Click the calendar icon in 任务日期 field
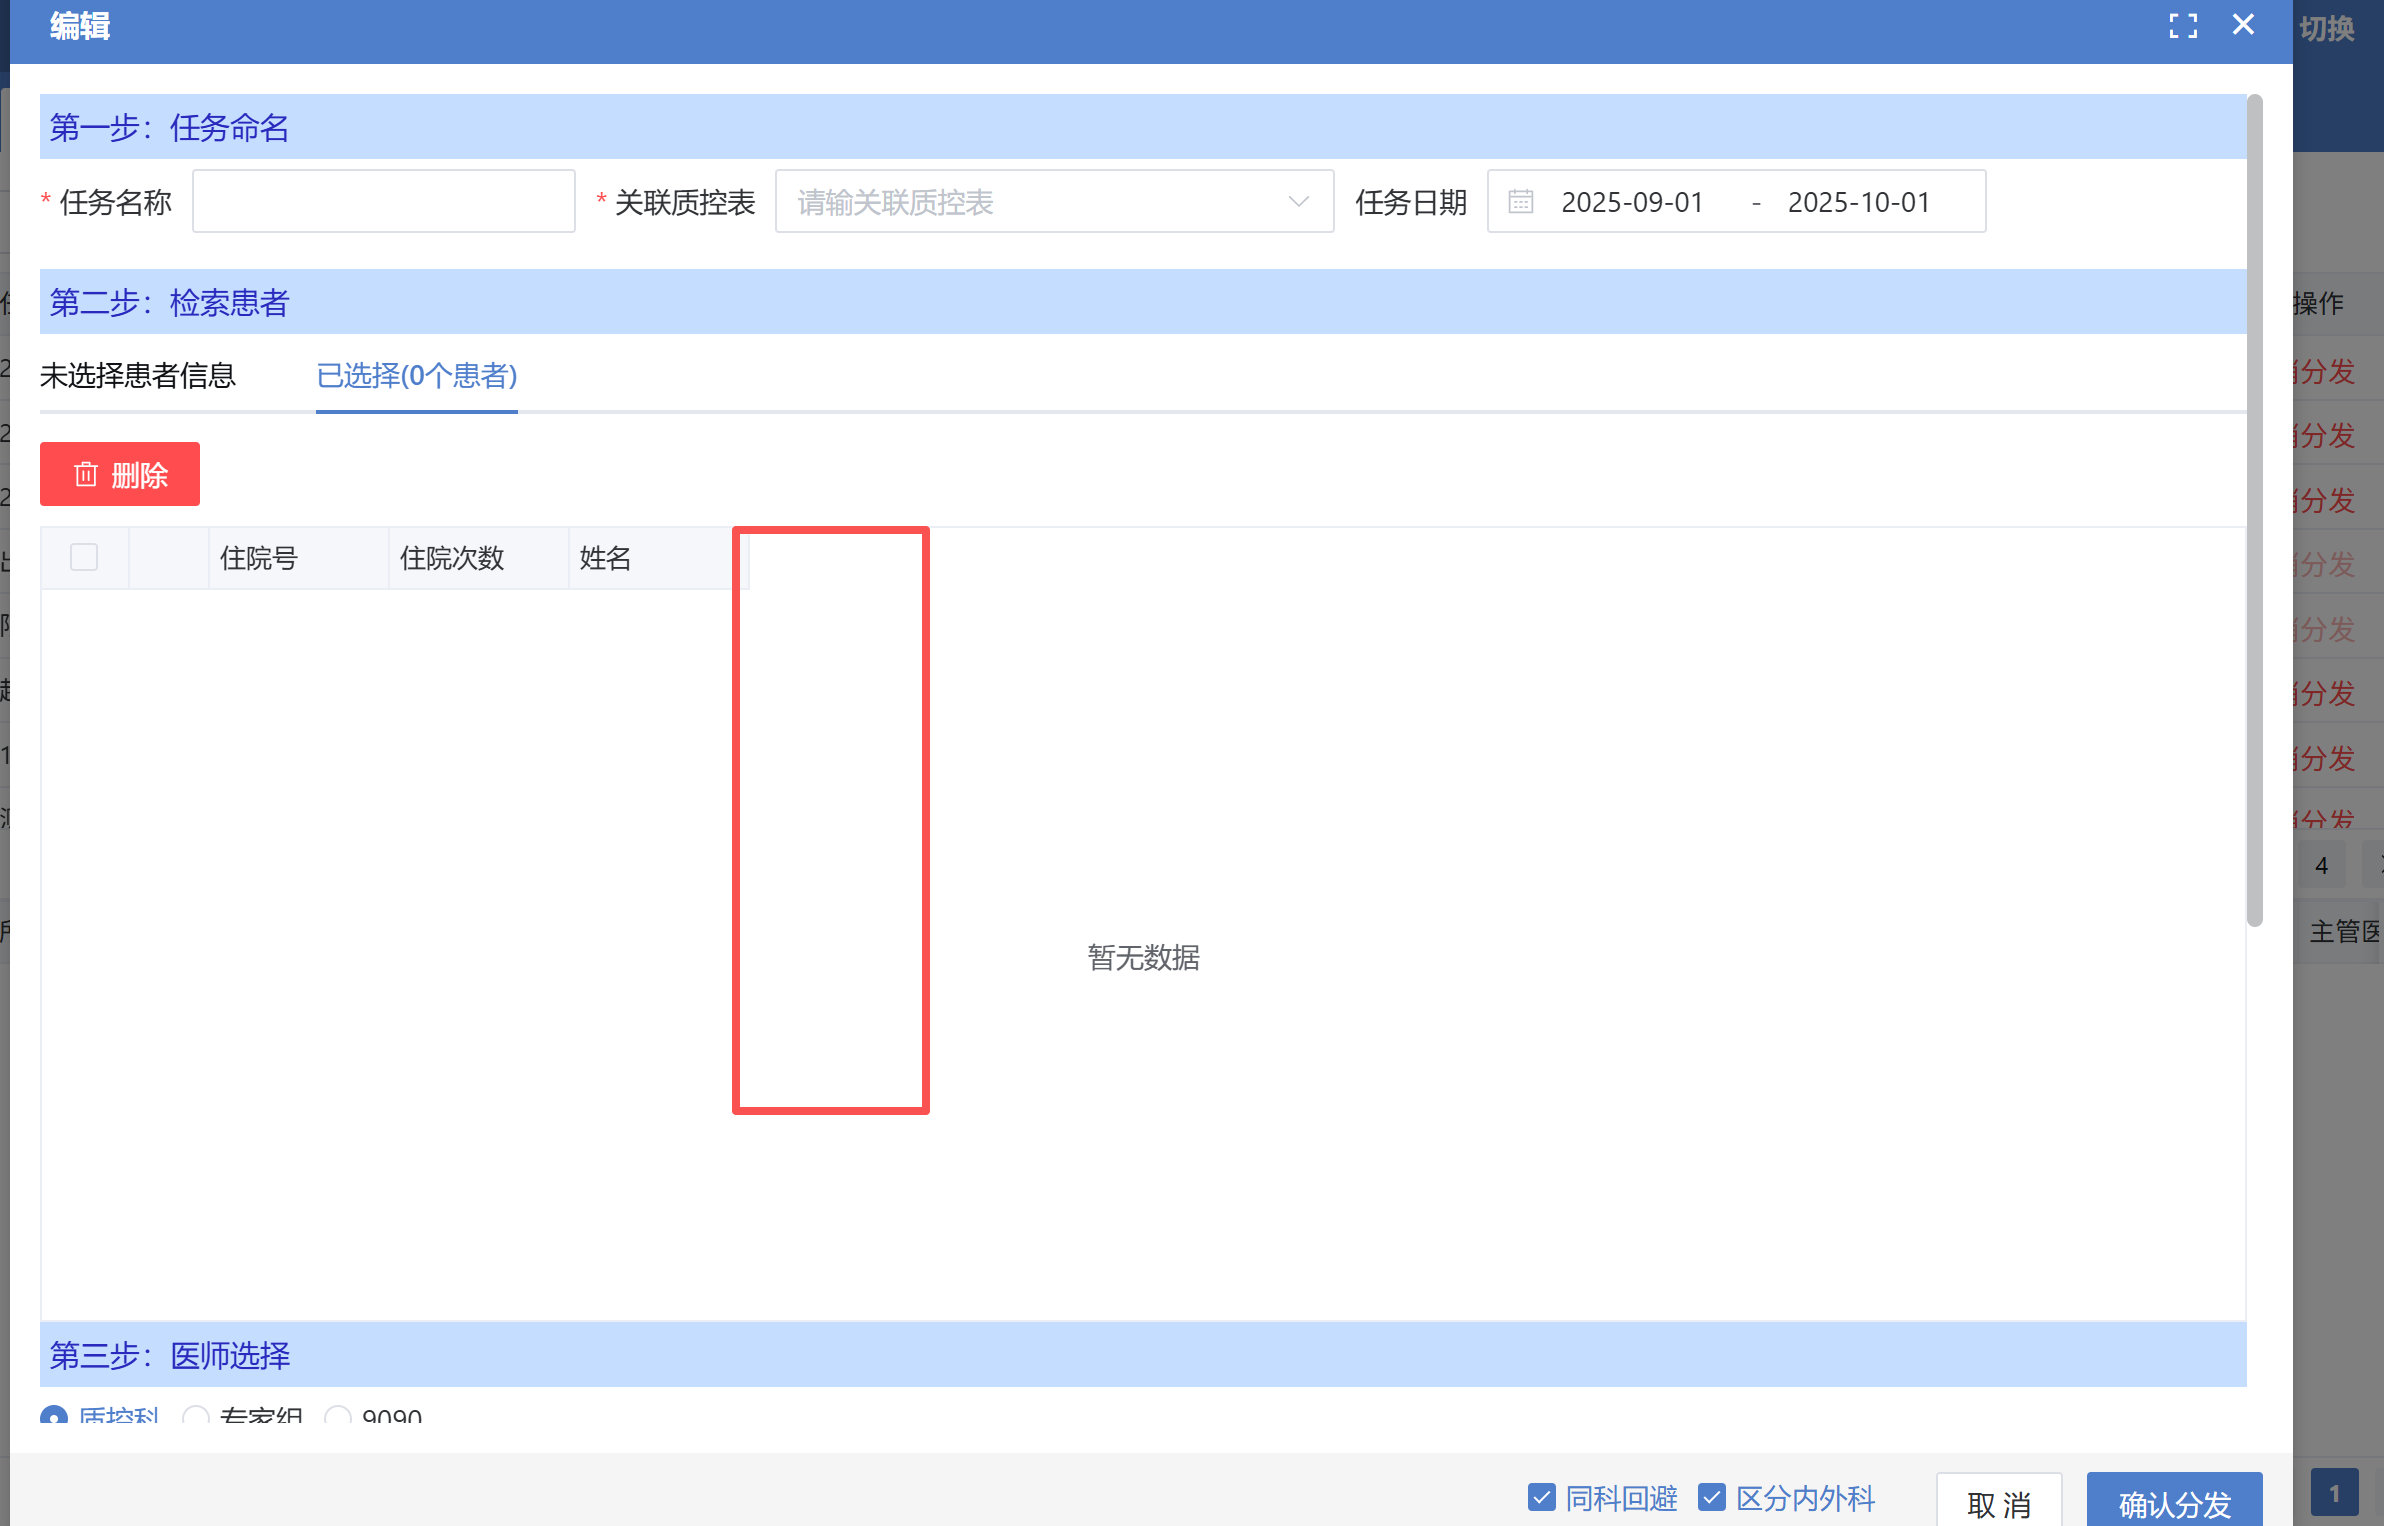 [1520, 202]
